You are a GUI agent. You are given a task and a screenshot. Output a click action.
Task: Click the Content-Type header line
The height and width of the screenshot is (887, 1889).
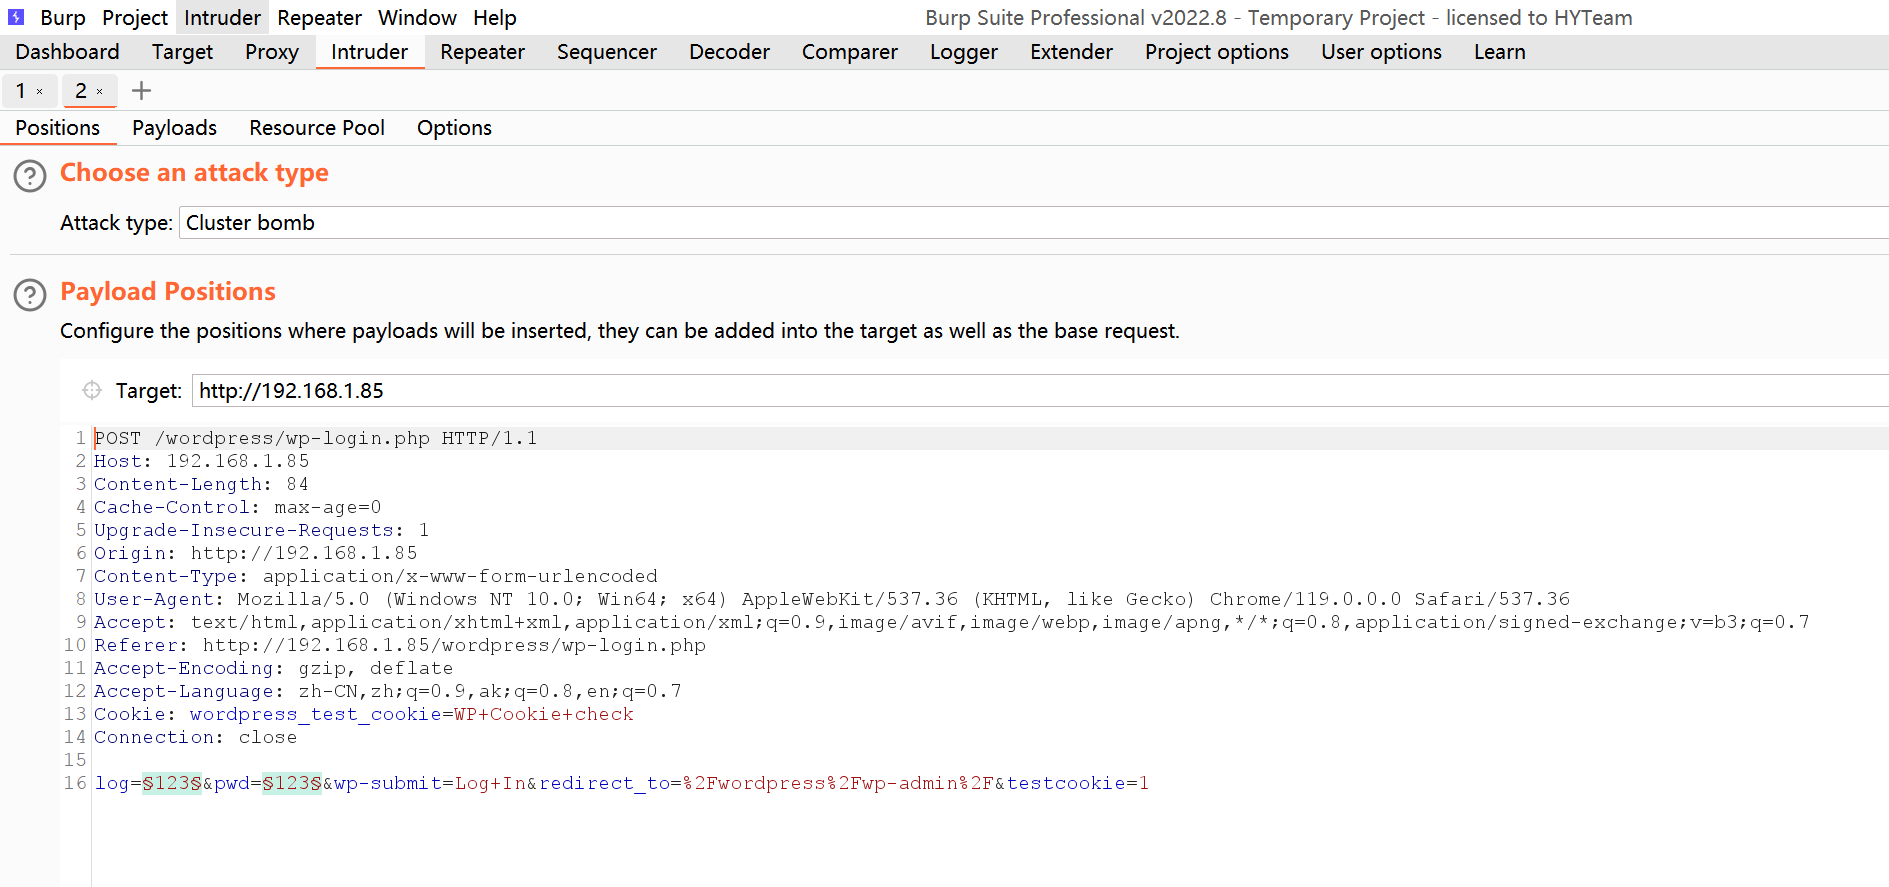click(376, 576)
